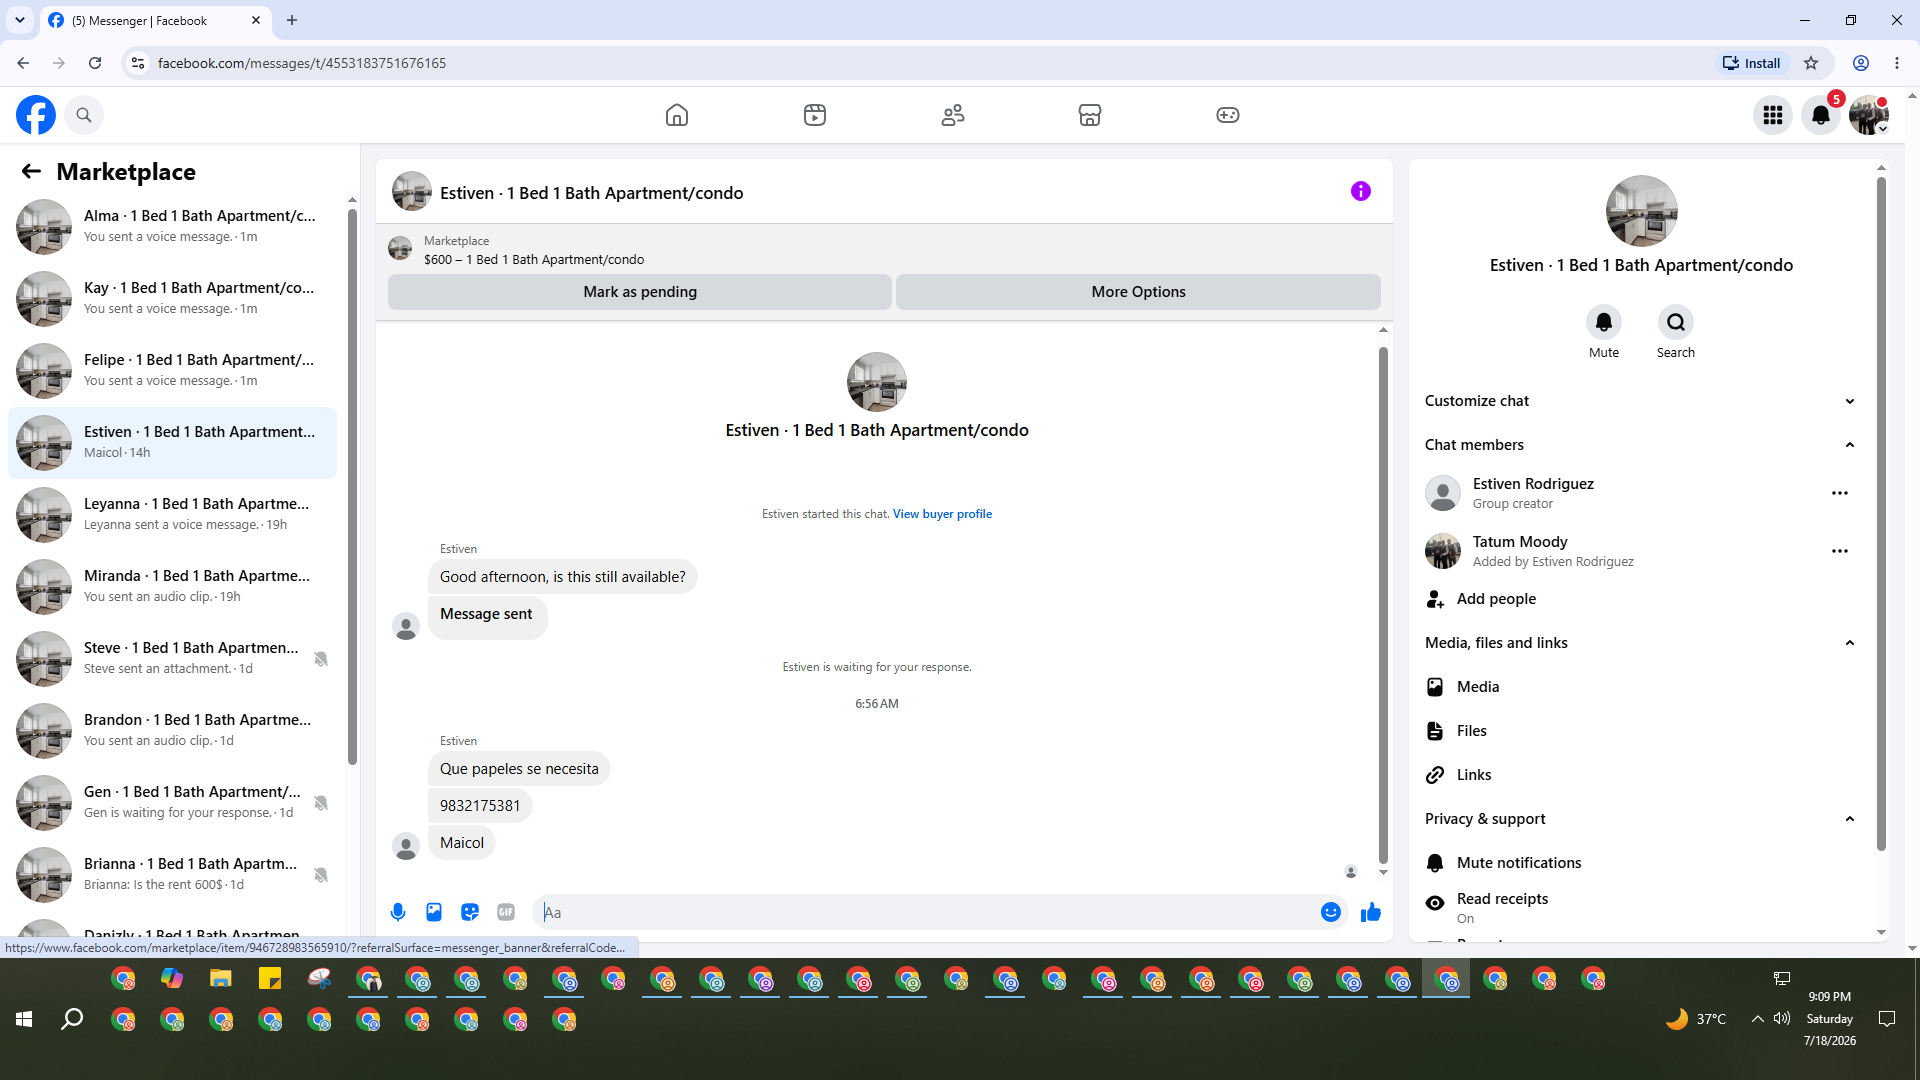Bookmark this page with the star icon
The height and width of the screenshot is (1080, 1920).
coord(1811,63)
